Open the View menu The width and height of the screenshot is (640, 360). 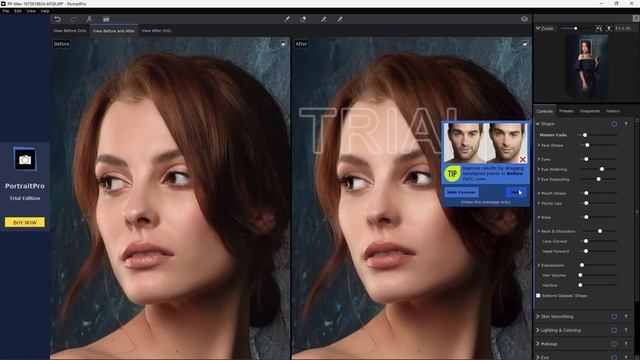pyautogui.click(x=31, y=11)
